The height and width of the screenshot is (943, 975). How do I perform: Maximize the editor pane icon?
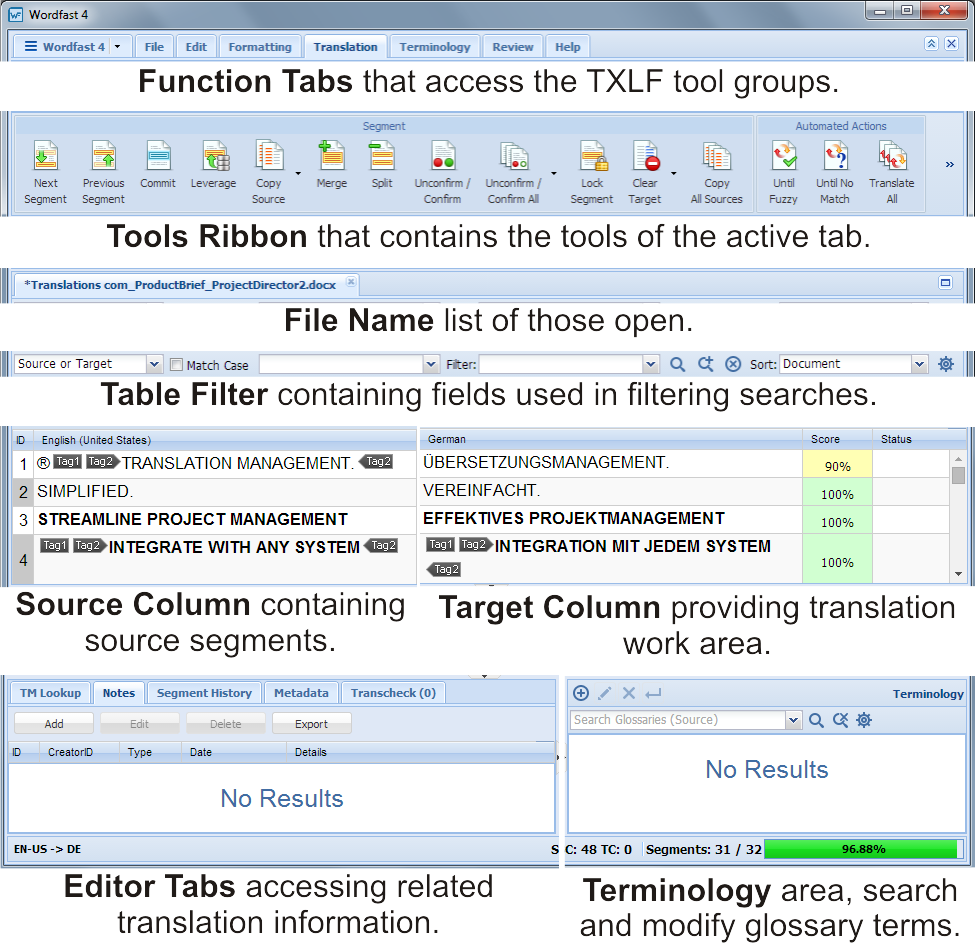tap(945, 283)
